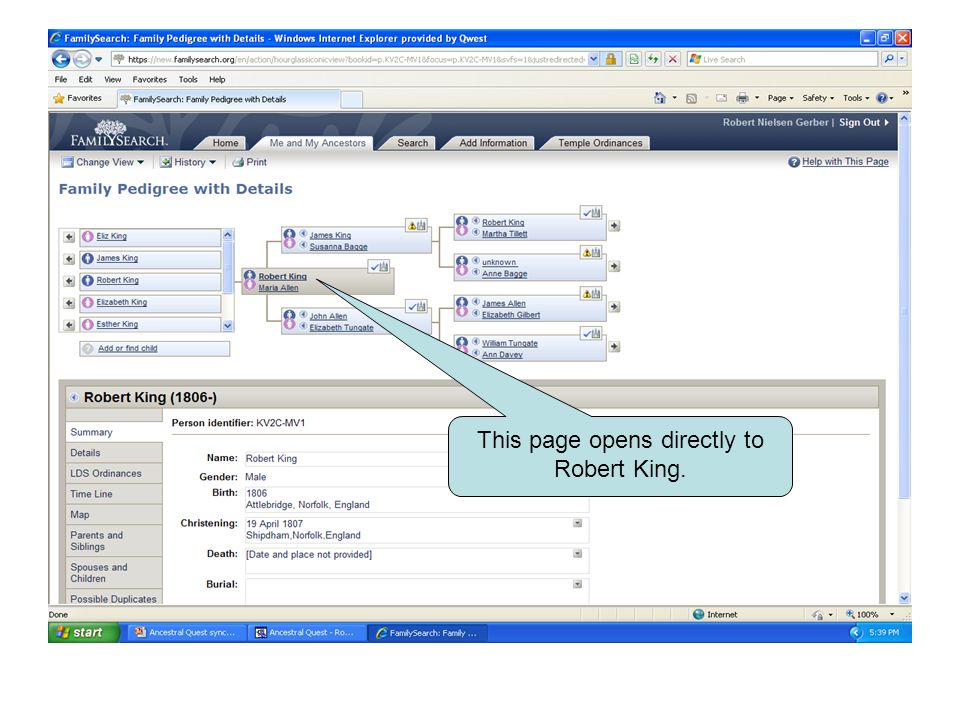Click the Sign Out link
This screenshot has height=720, width=960.
pos(863,122)
